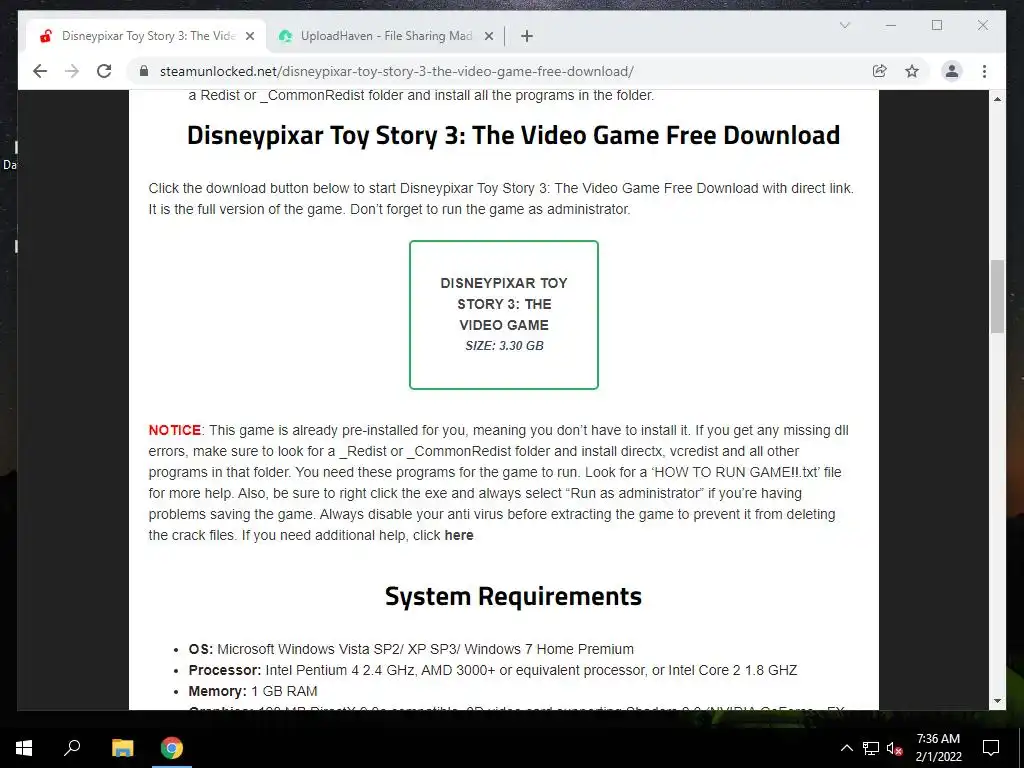Open the Chrome profile avatar
Screen dimensions: 1024x768
(952, 71)
